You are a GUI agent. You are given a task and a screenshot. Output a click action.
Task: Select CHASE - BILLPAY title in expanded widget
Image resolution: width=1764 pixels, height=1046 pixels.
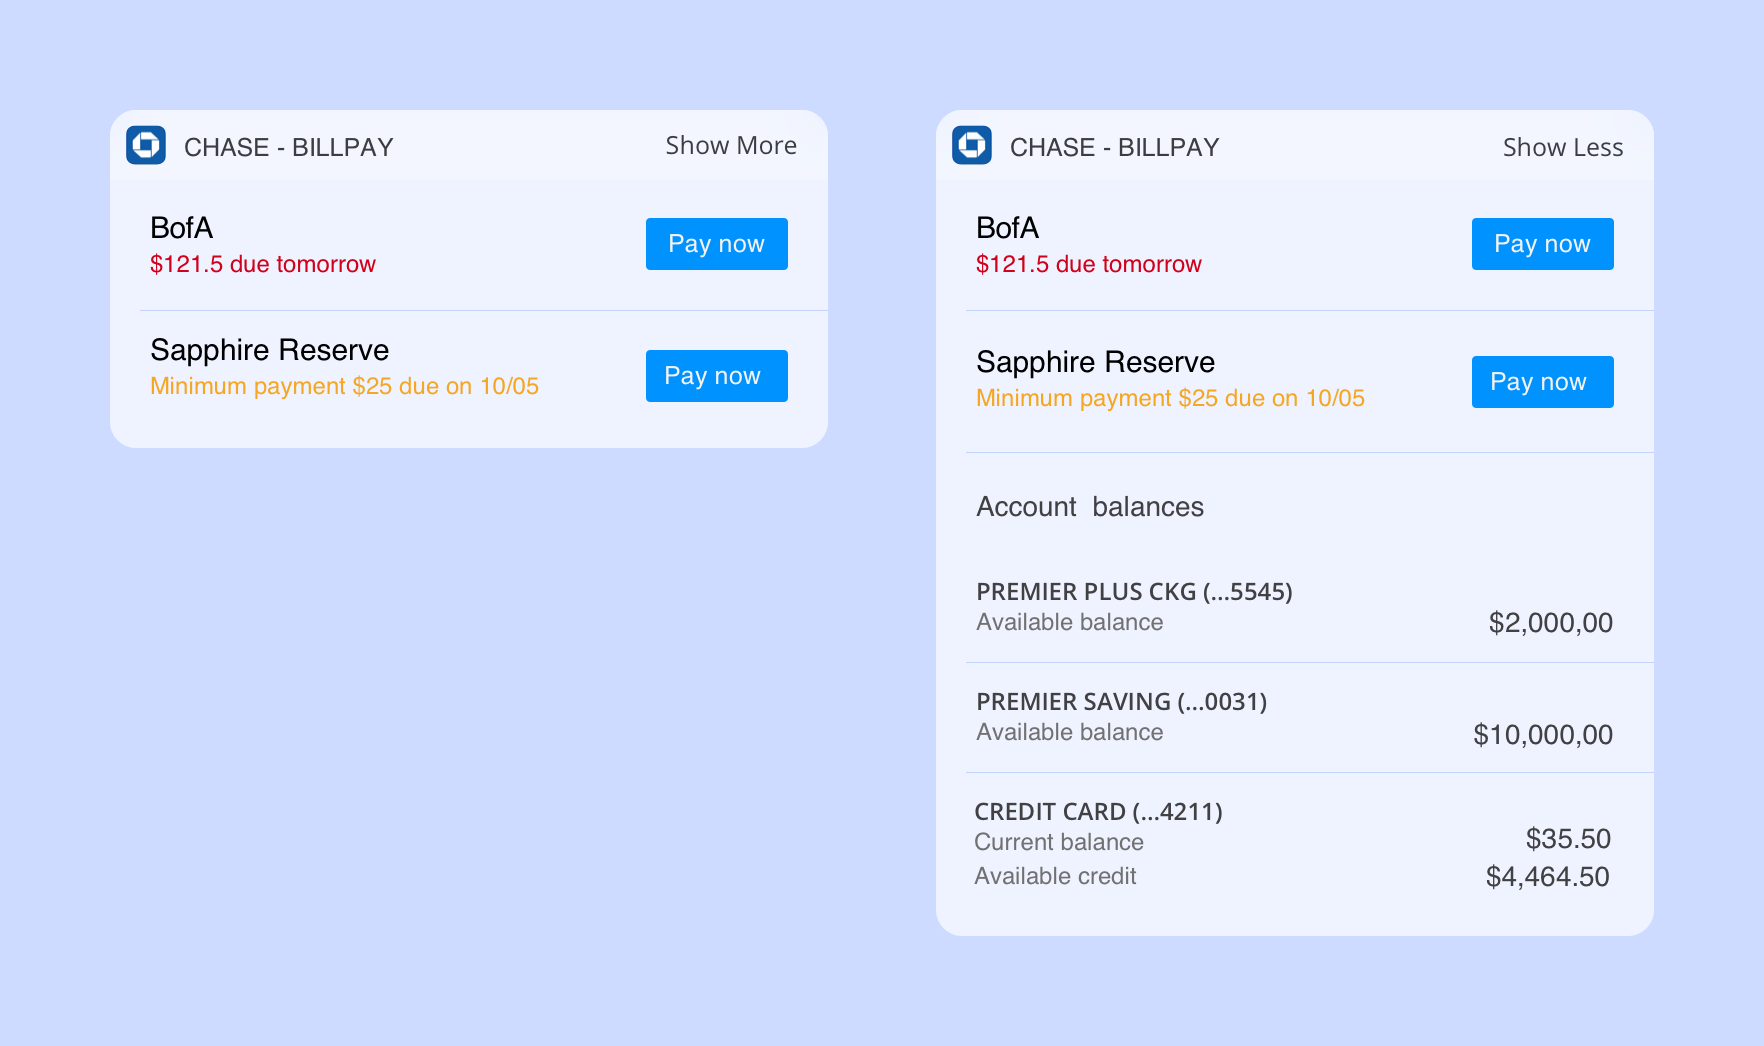click(x=1114, y=147)
